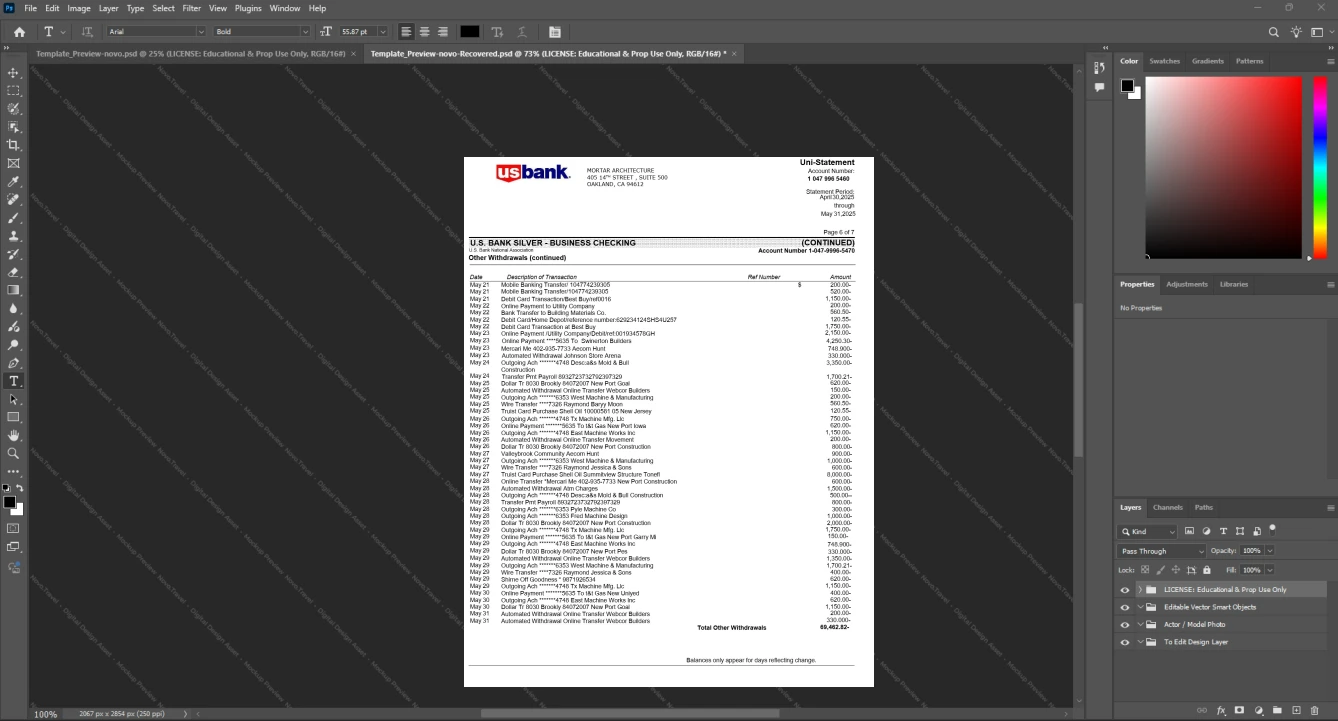Image resolution: width=1338 pixels, height=721 pixels.
Task: Open the Fill slider dropdown arrow
Action: point(1270,570)
